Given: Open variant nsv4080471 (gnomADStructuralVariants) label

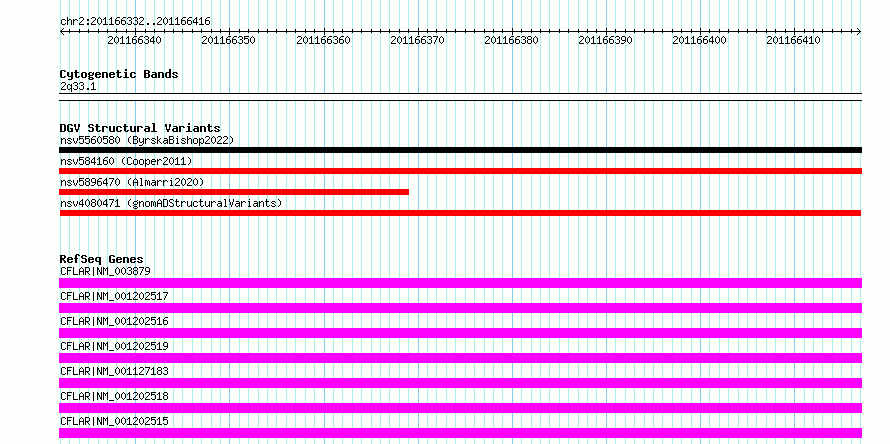Looking at the screenshot, I should [x=170, y=203].
